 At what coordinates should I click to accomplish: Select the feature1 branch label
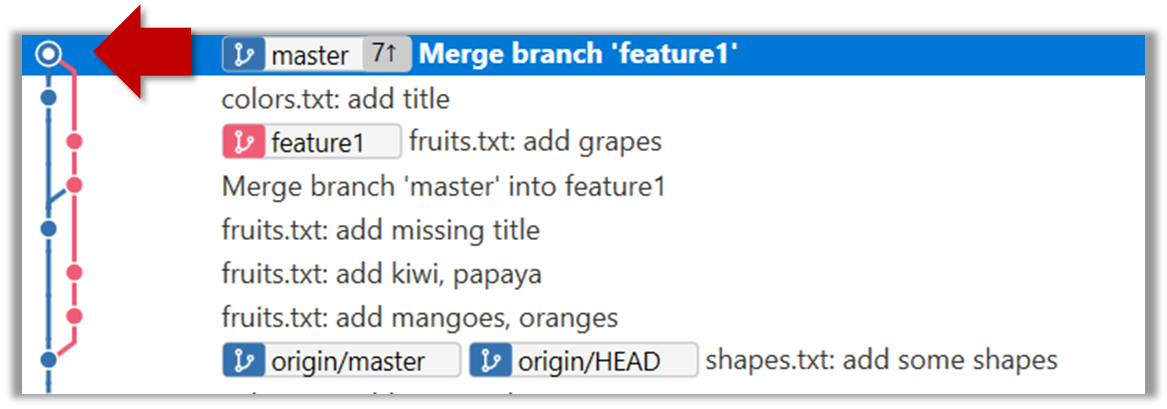[x=317, y=143]
